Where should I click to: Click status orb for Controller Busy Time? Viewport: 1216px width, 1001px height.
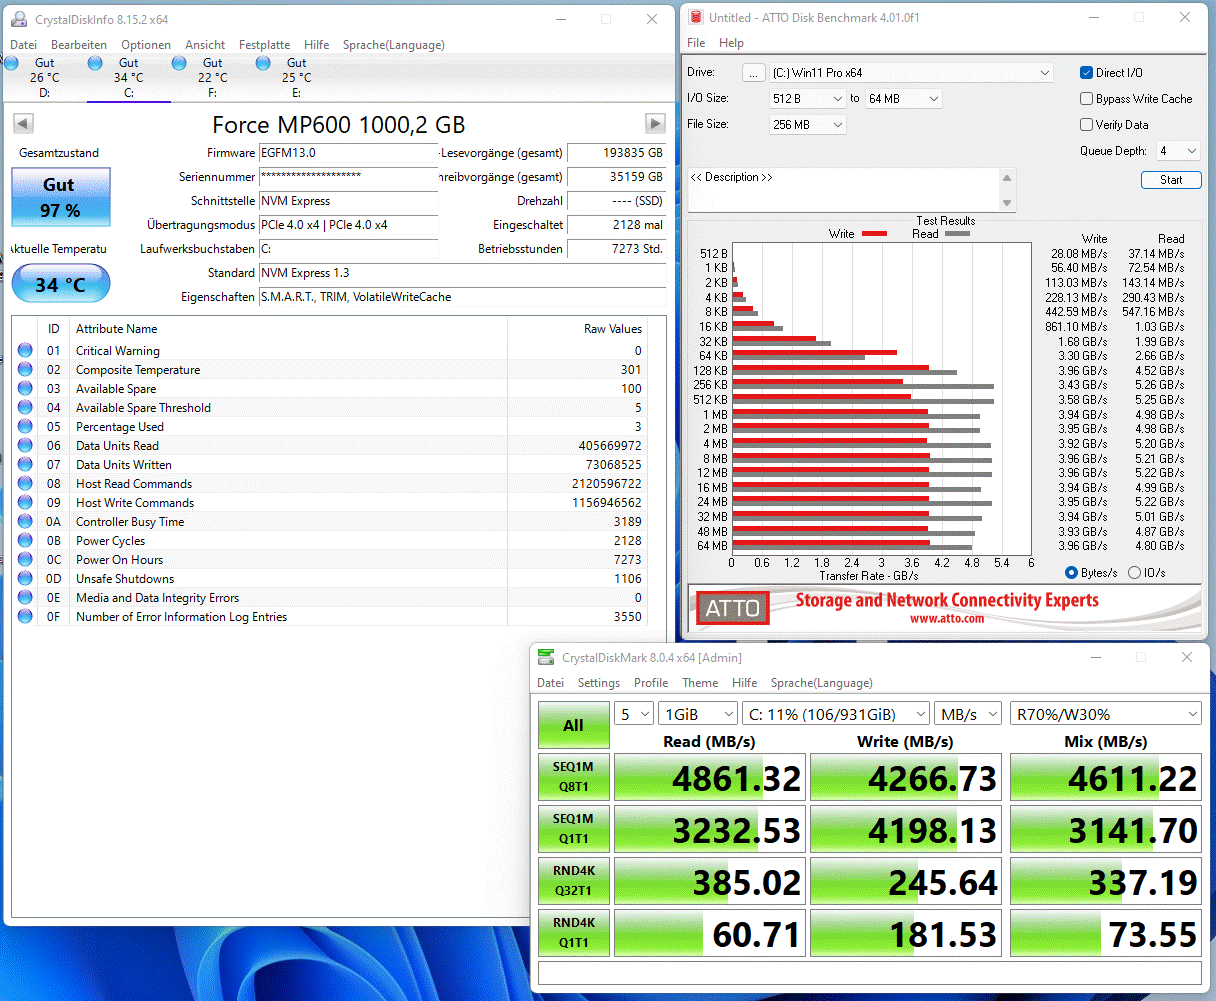coord(25,522)
